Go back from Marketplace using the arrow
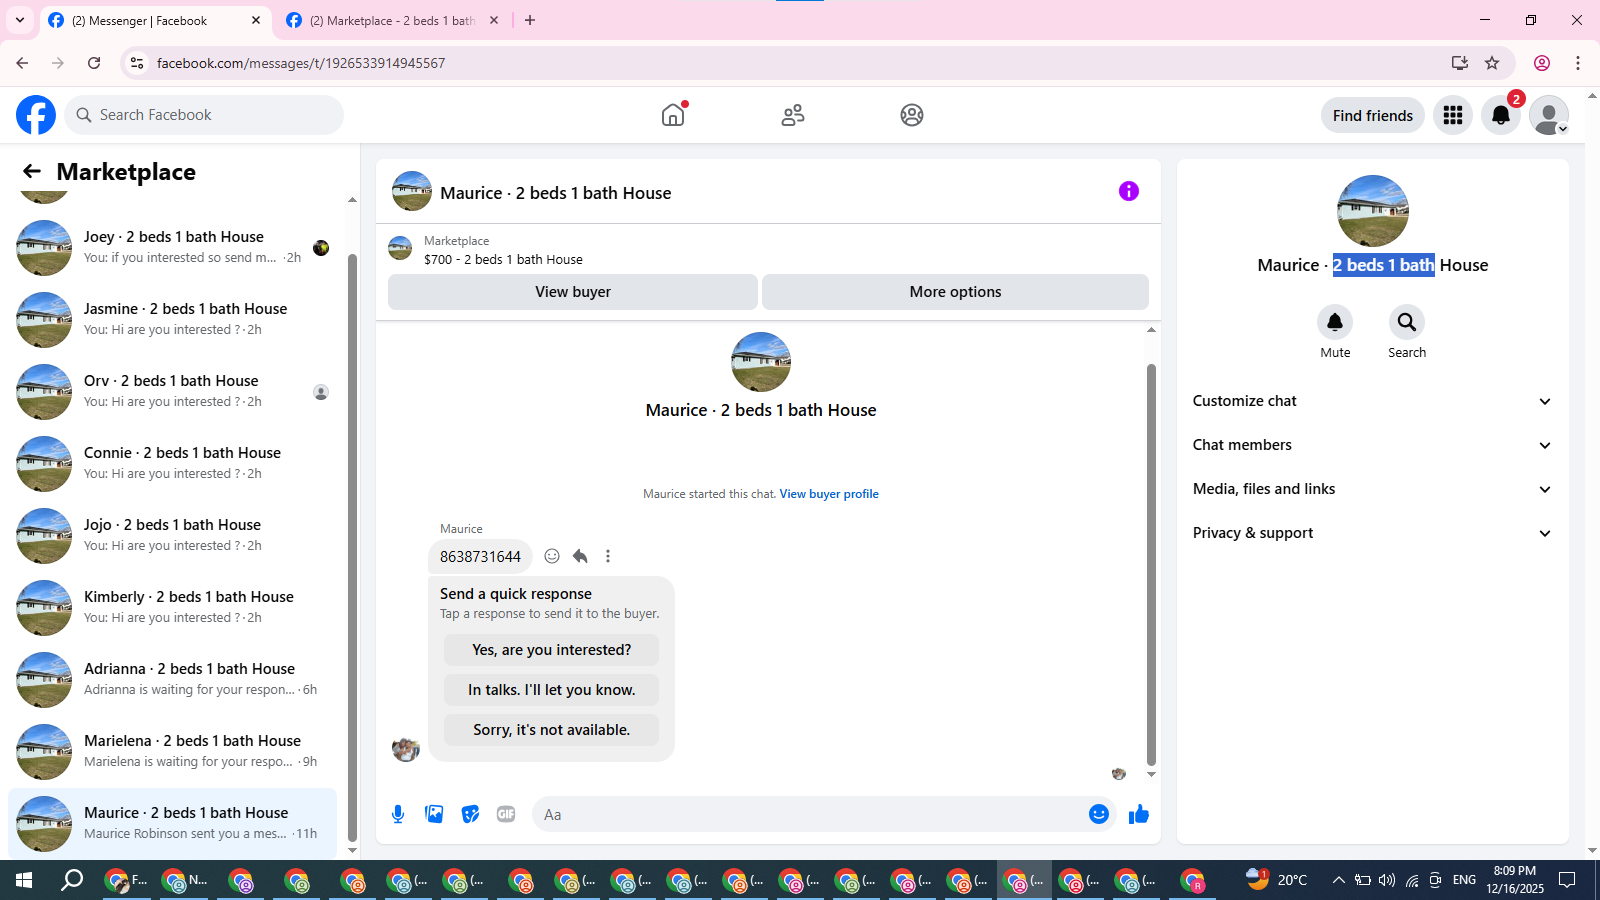1600x900 pixels. pos(32,172)
